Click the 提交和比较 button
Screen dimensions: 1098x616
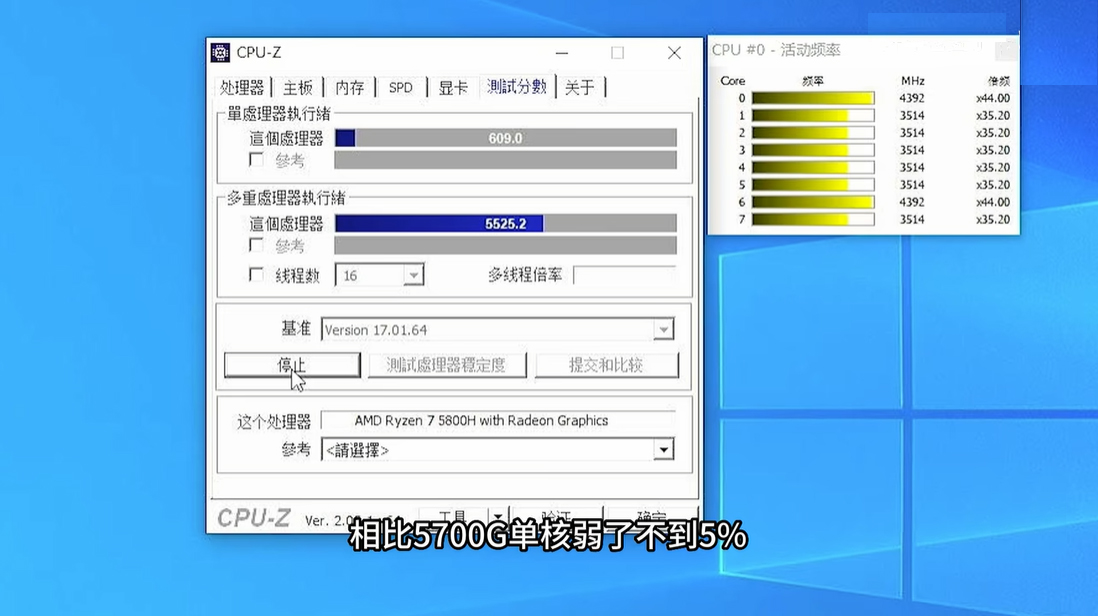(606, 365)
